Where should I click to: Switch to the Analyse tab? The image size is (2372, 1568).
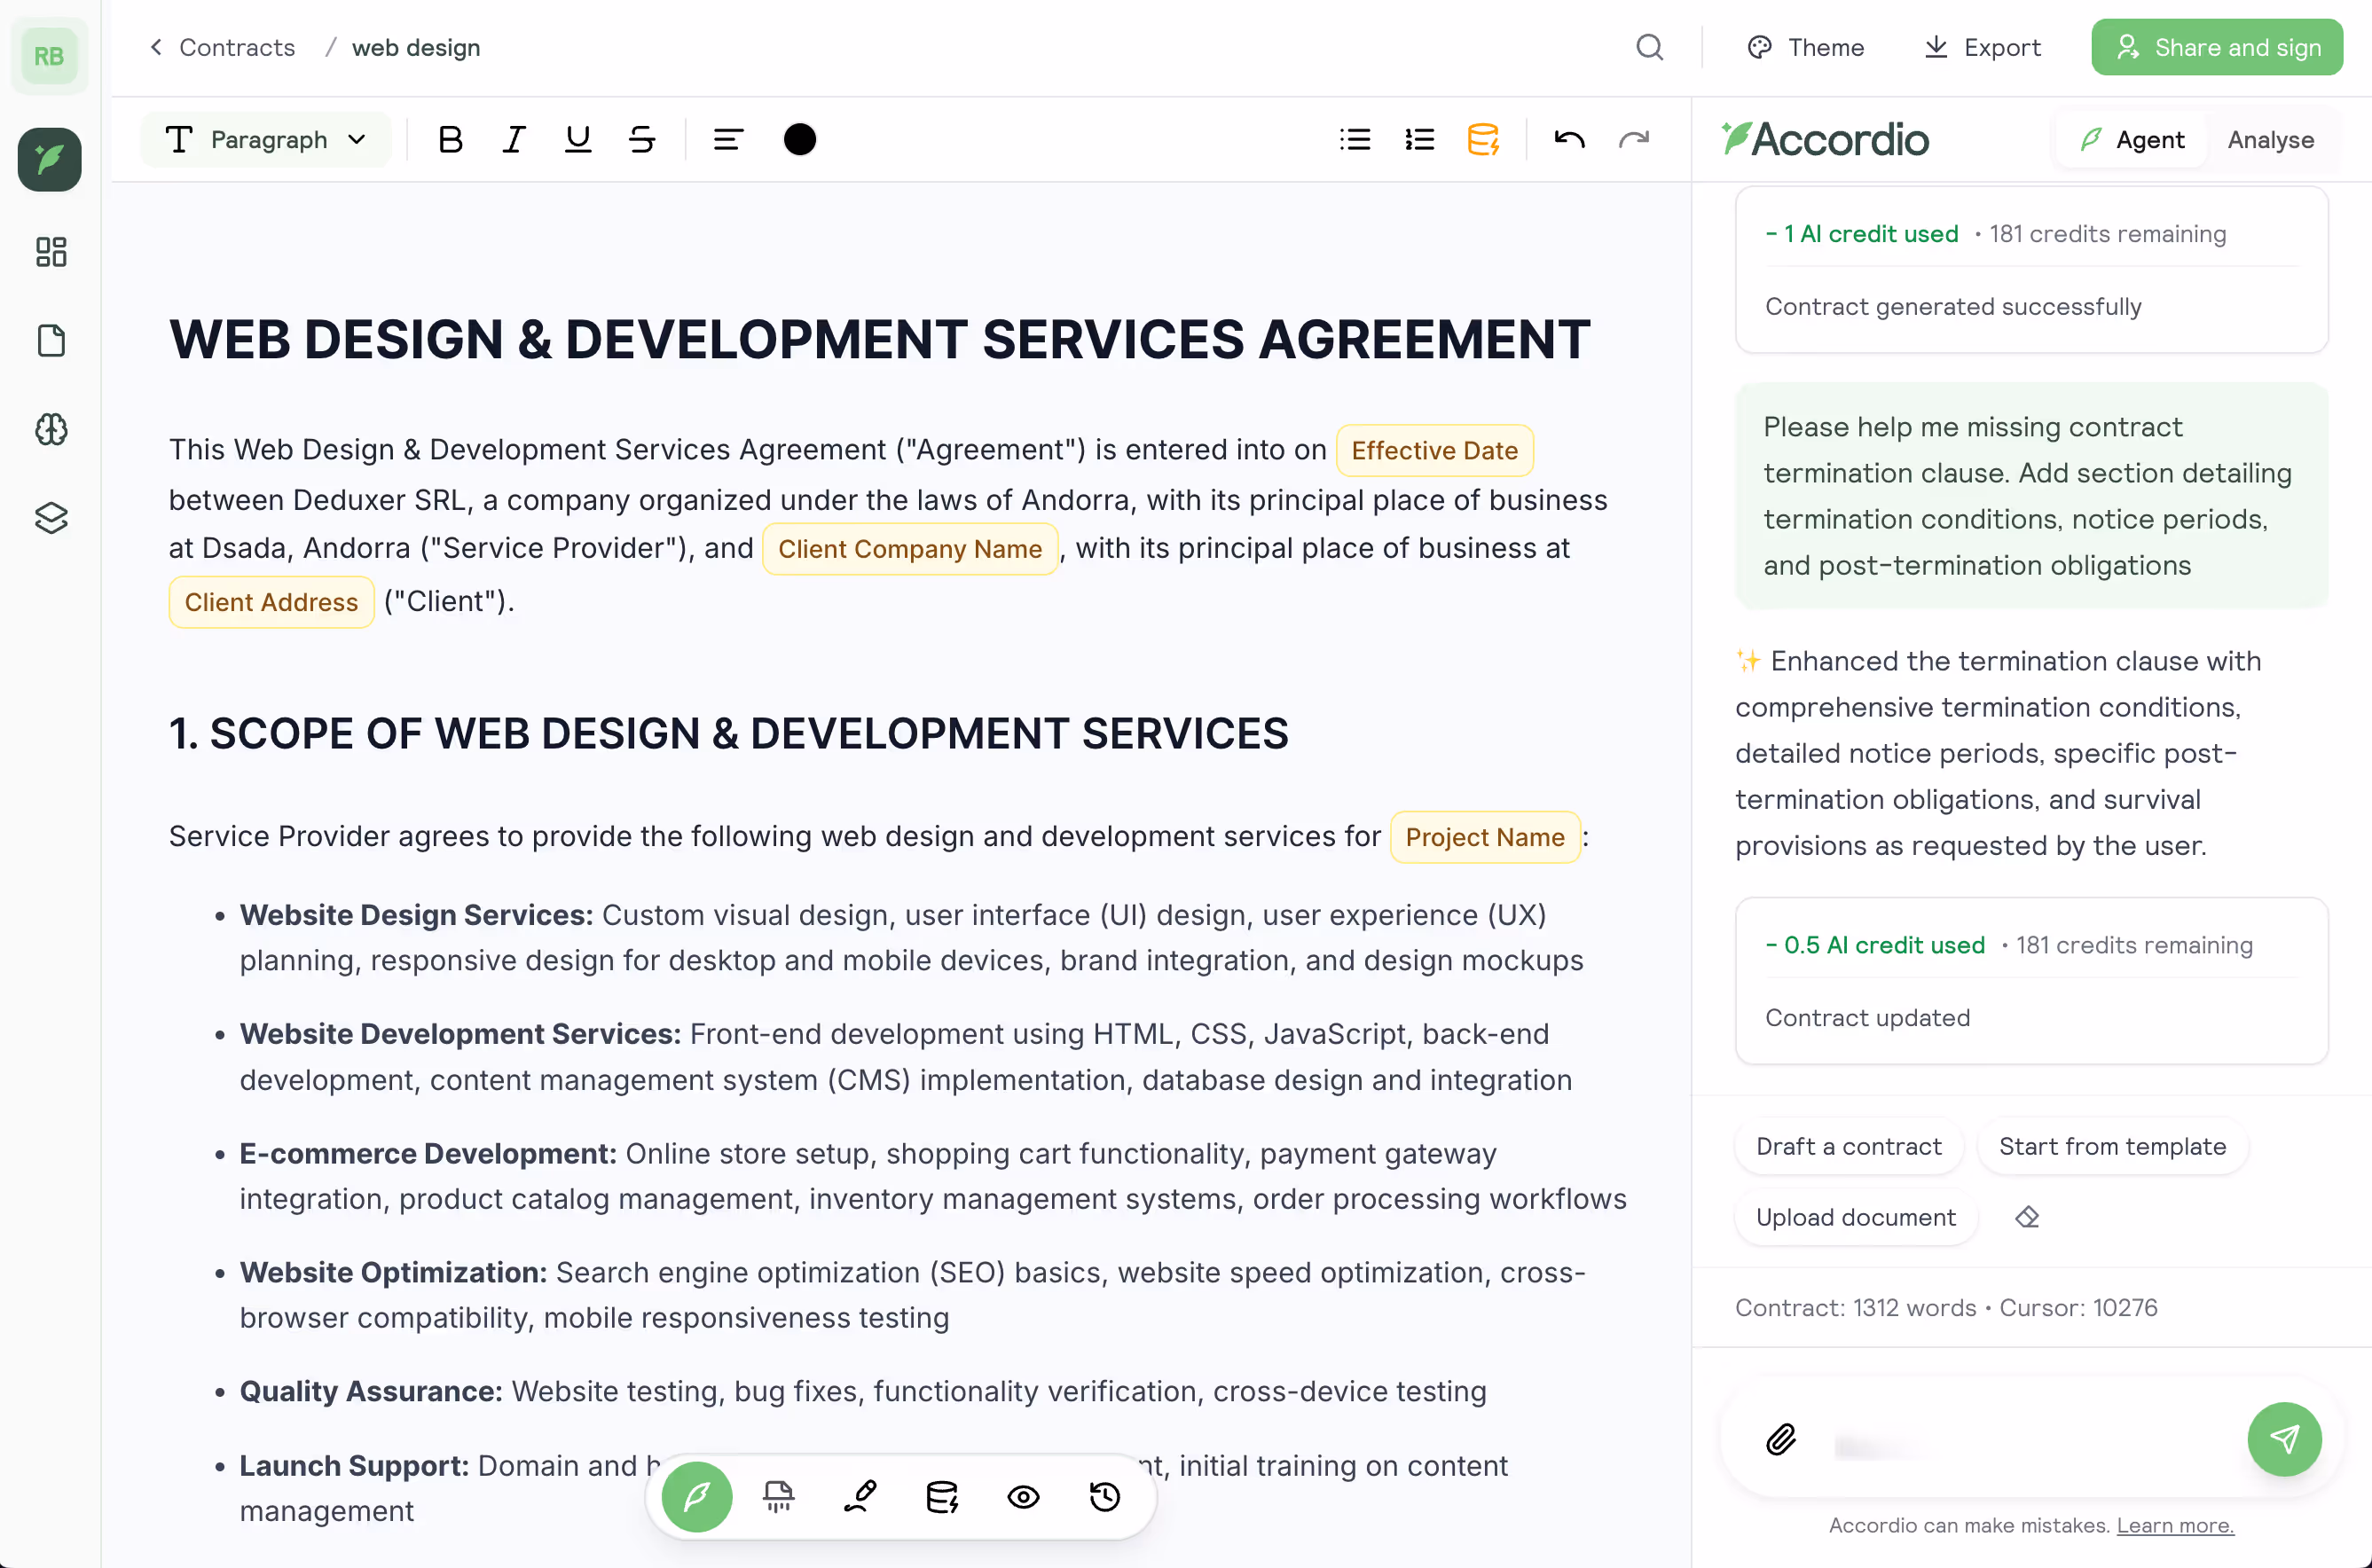pyautogui.click(x=2270, y=140)
